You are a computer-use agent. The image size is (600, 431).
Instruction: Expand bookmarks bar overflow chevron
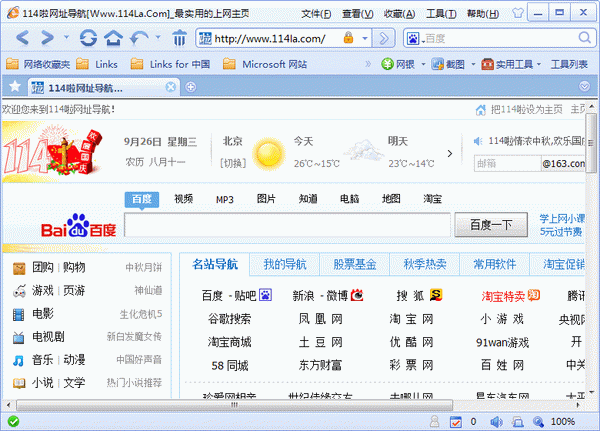pyautogui.click(x=368, y=64)
